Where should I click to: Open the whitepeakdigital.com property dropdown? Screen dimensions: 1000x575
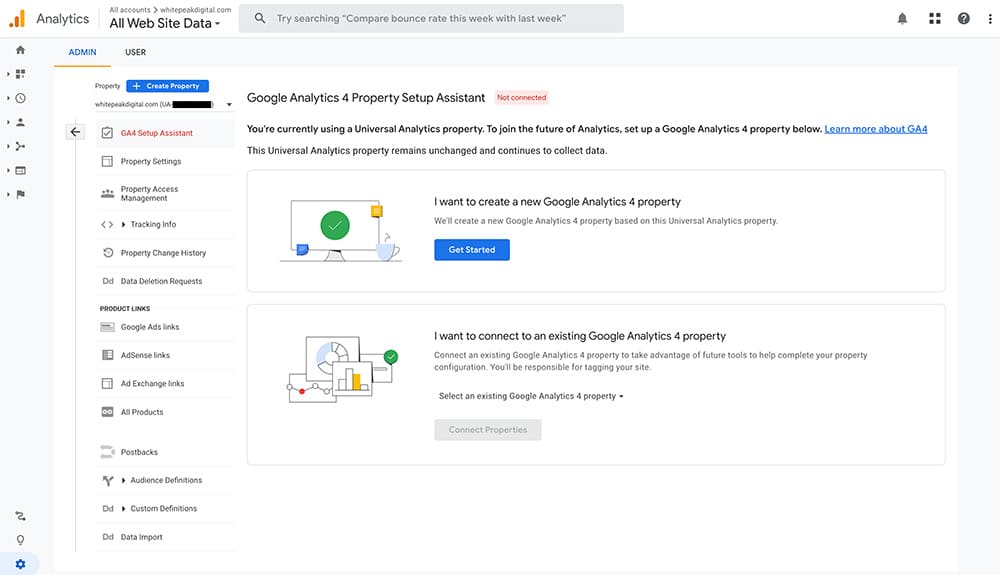[164, 105]
